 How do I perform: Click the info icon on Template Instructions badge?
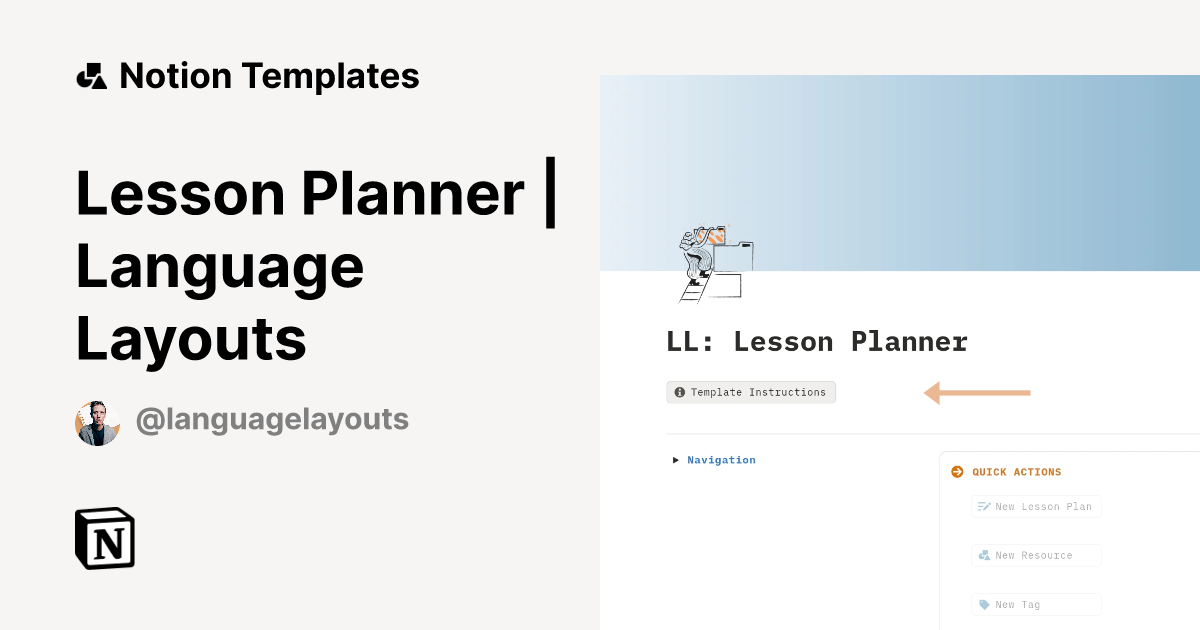680,392
